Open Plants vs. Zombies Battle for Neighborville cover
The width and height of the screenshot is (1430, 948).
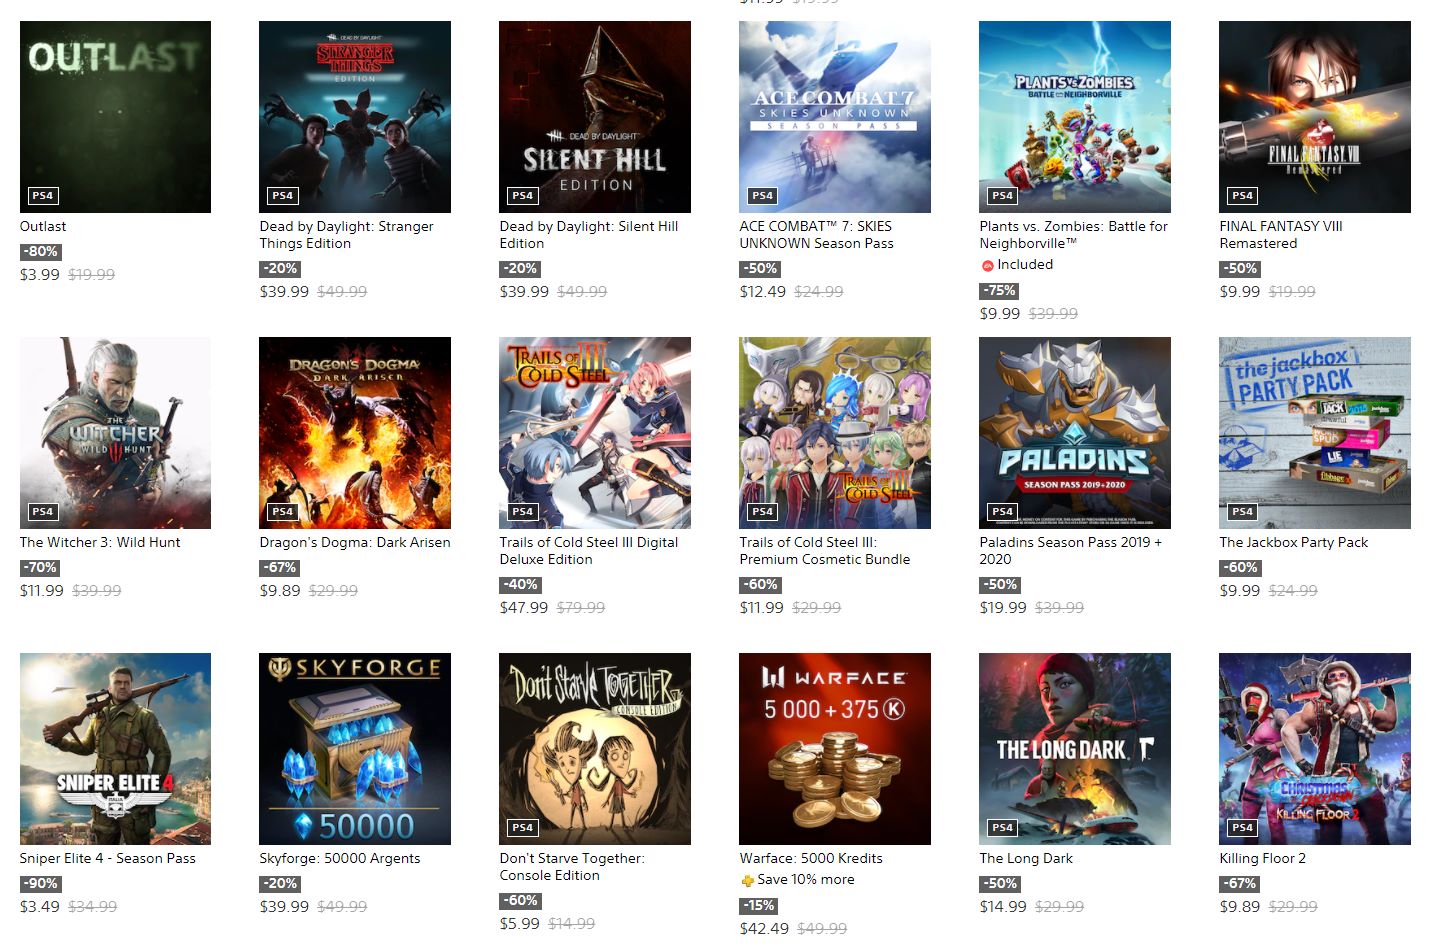[x=1075, y=117]
